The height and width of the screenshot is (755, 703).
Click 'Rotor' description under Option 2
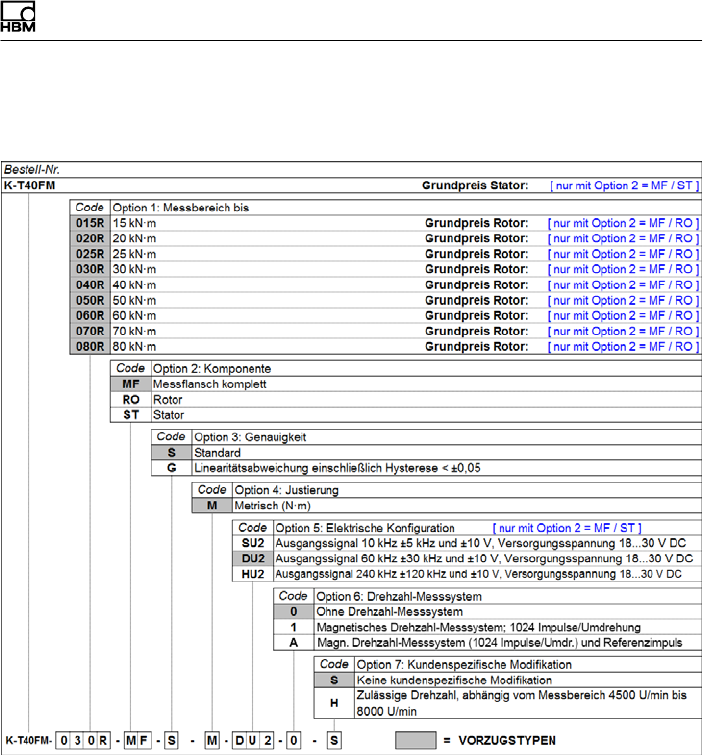pyautogui.click(x=168, y=399)
